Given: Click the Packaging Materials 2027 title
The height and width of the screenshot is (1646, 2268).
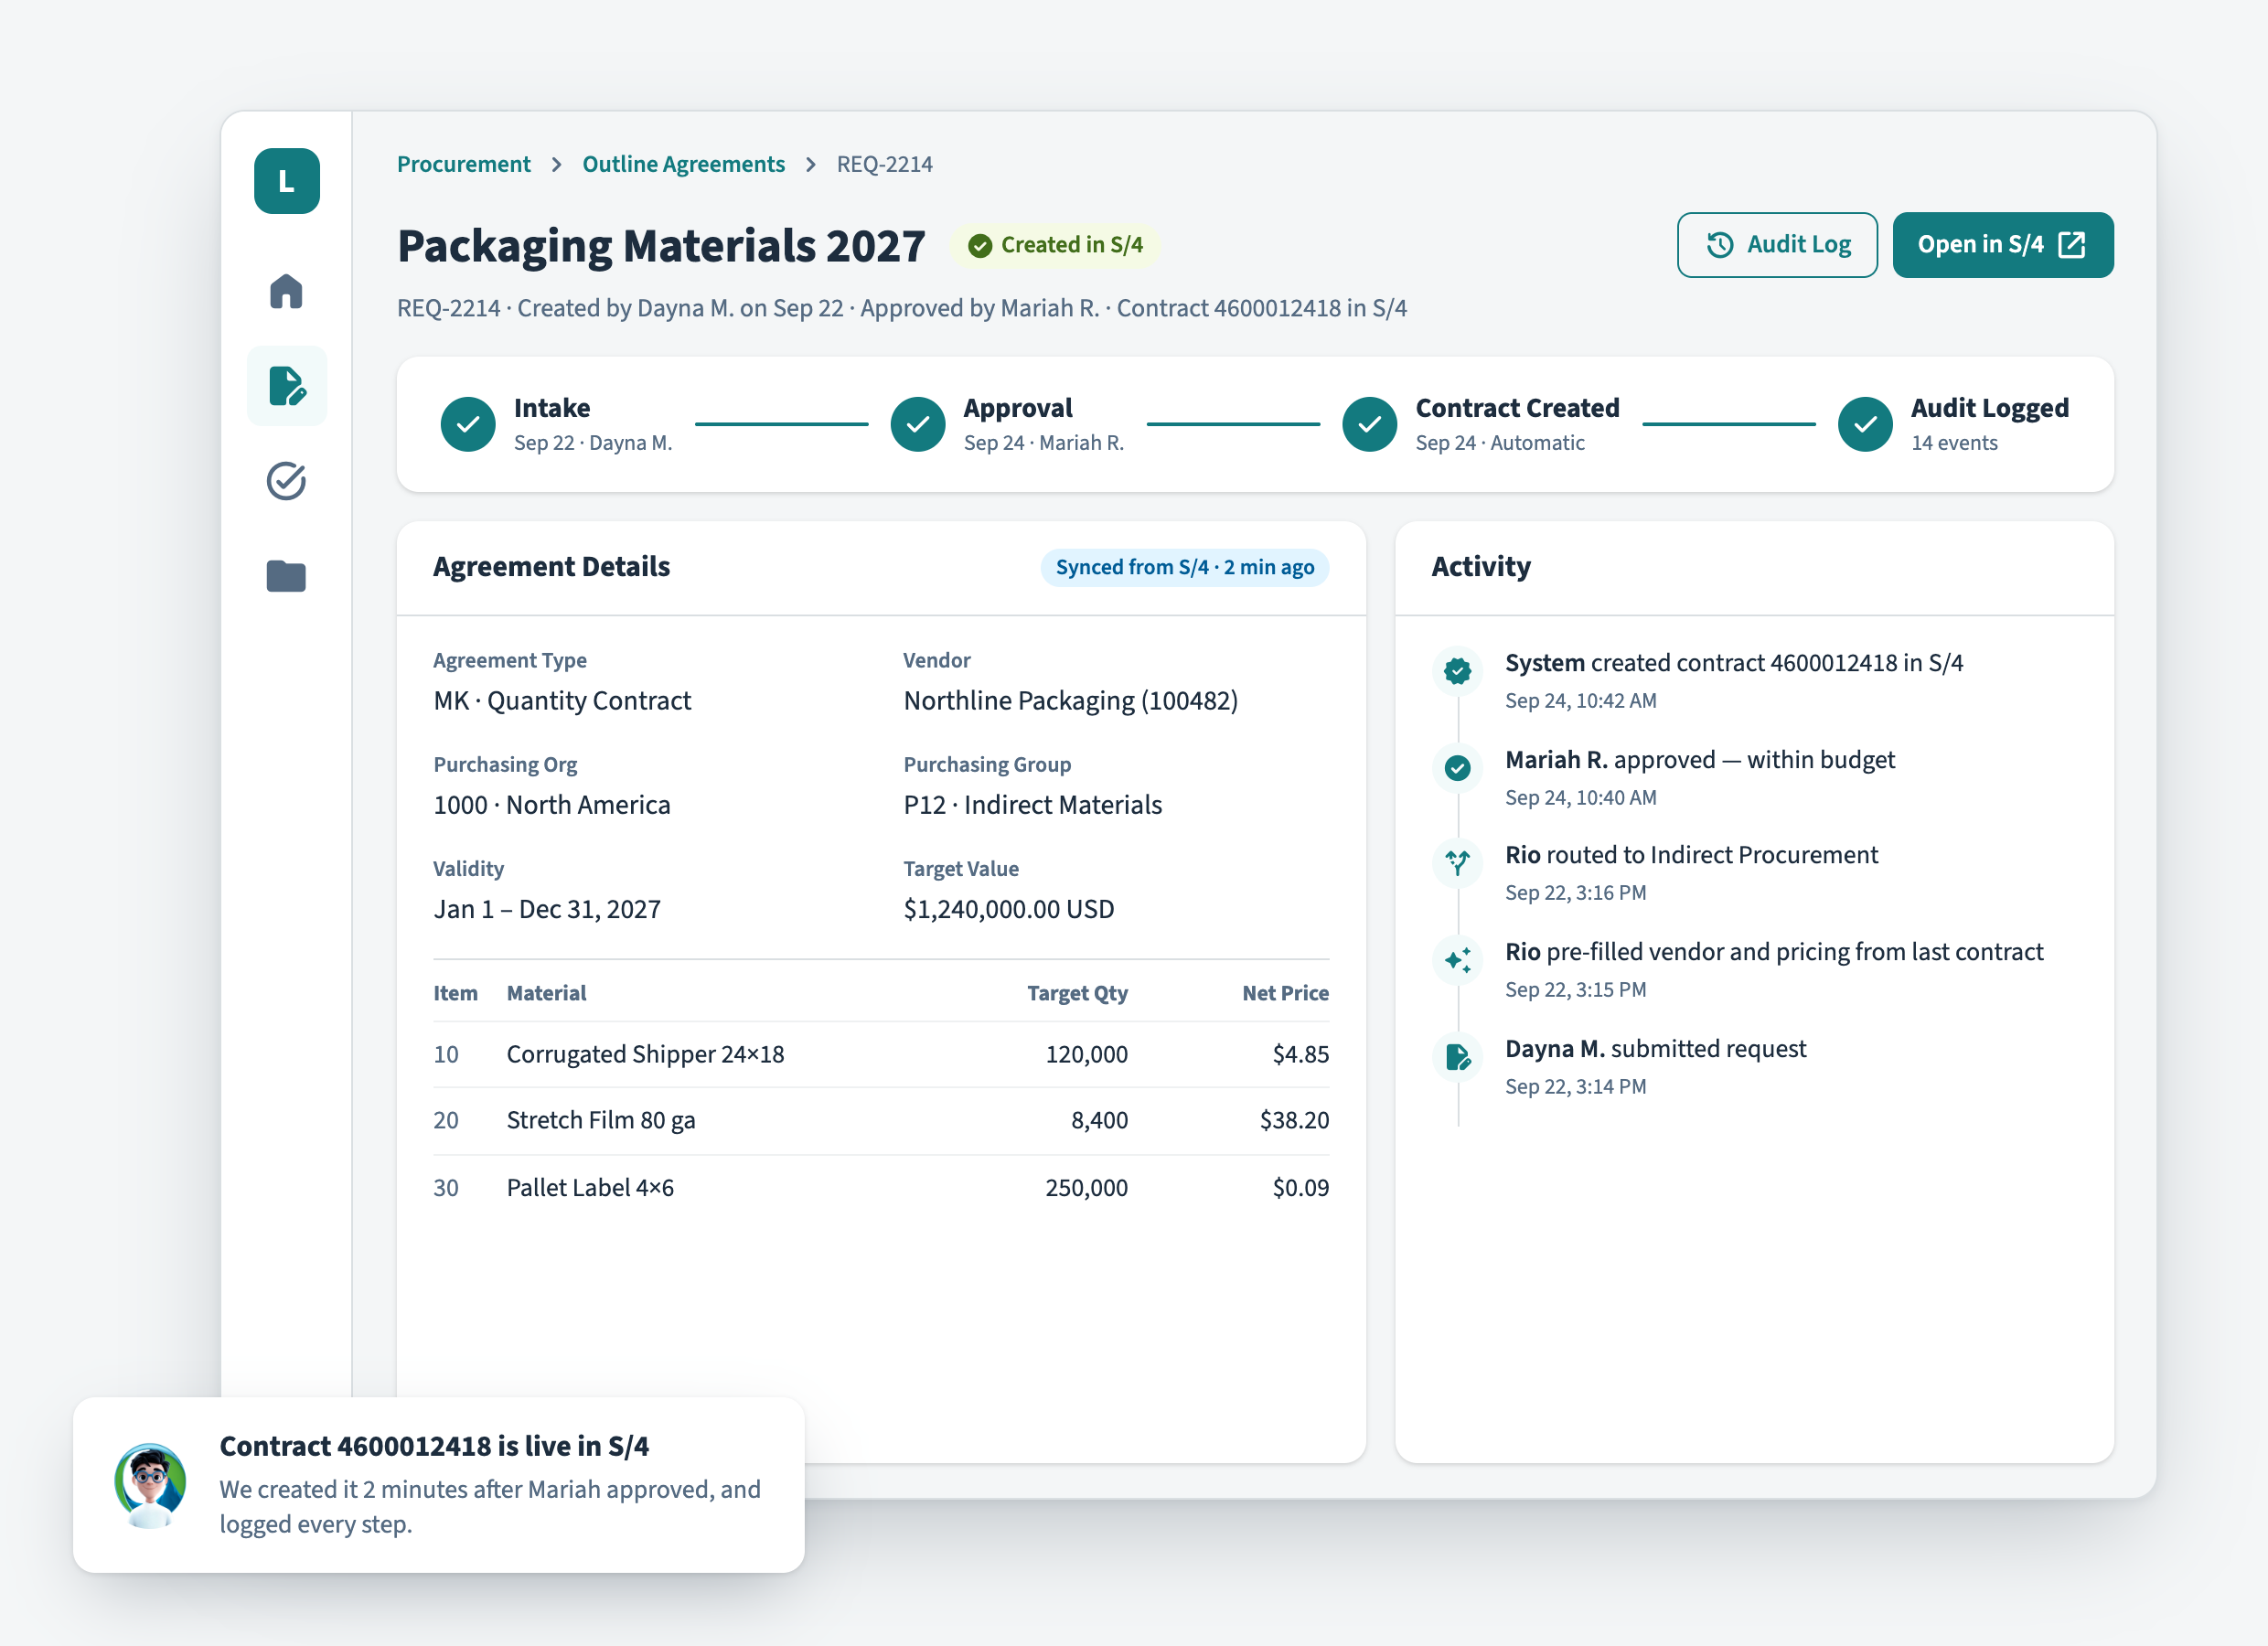Looking at the screenshot, I should 661,246.
